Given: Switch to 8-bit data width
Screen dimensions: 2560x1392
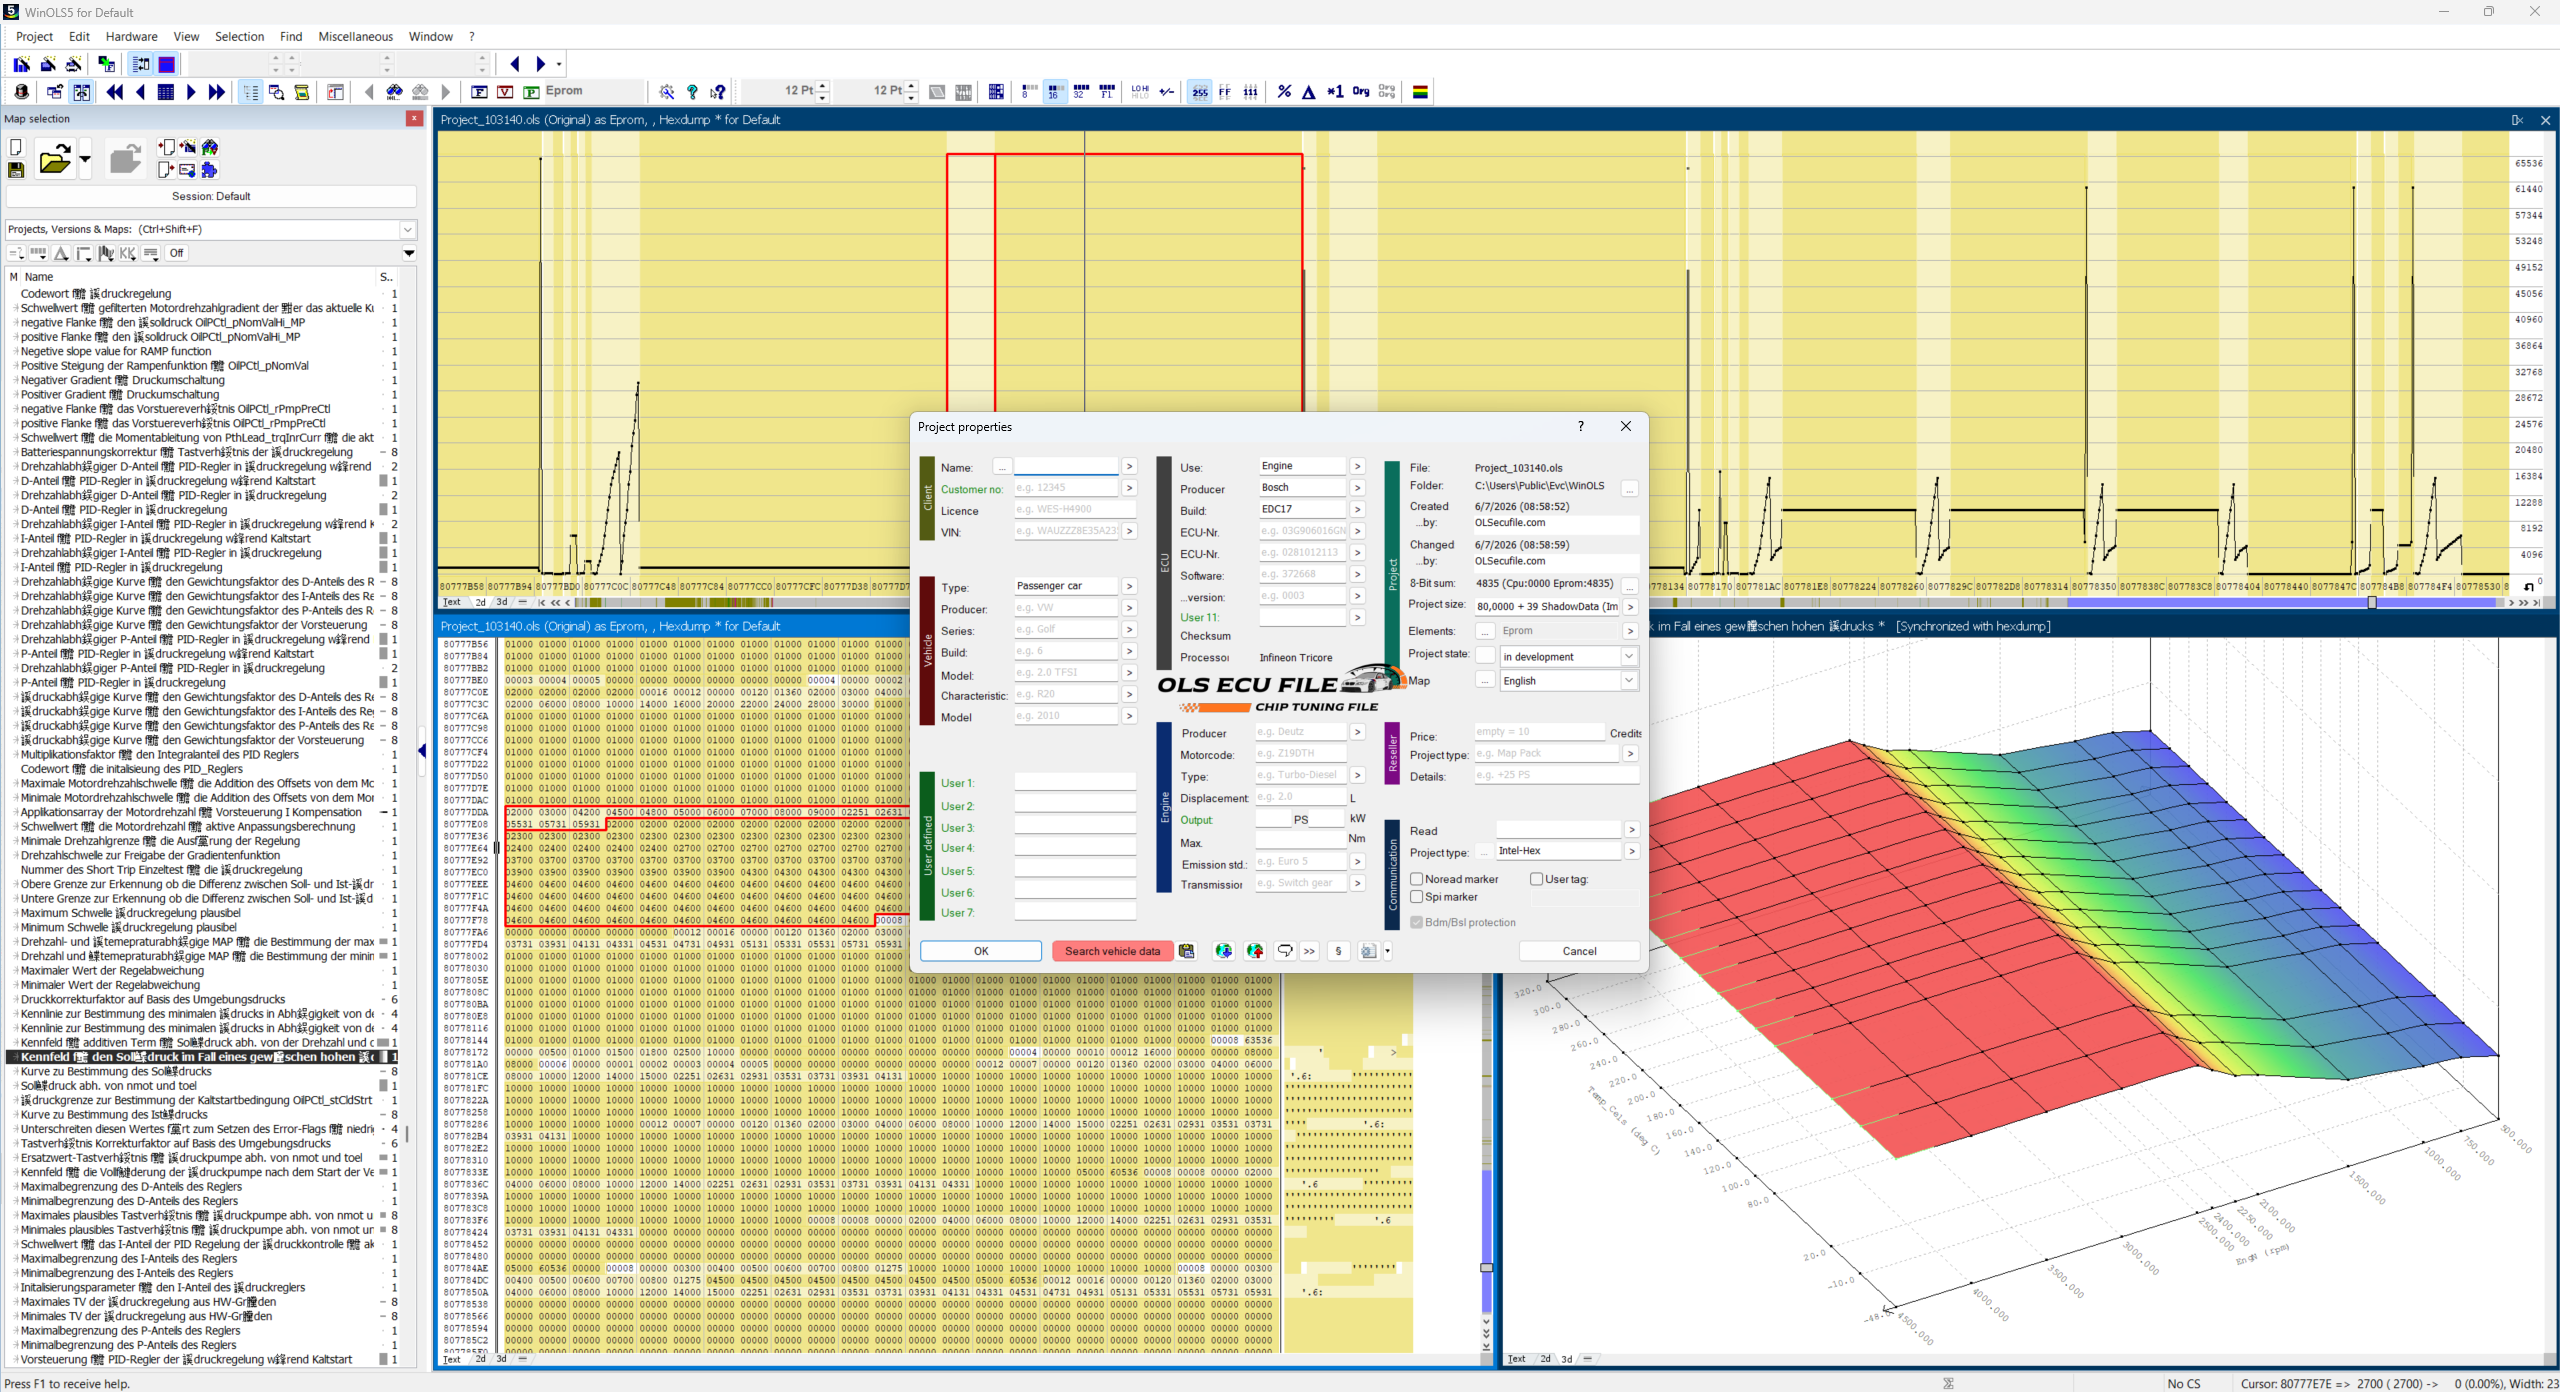Looking at the screenshot, I should pos(1029,92).
